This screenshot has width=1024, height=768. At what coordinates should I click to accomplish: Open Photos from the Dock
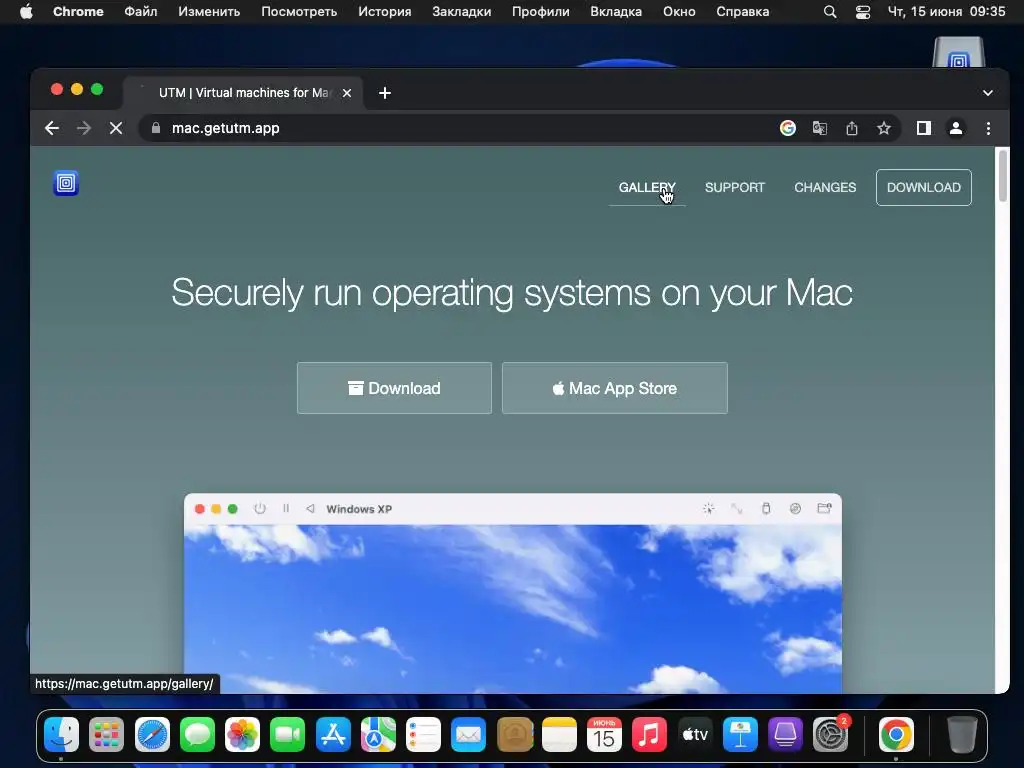242,735
